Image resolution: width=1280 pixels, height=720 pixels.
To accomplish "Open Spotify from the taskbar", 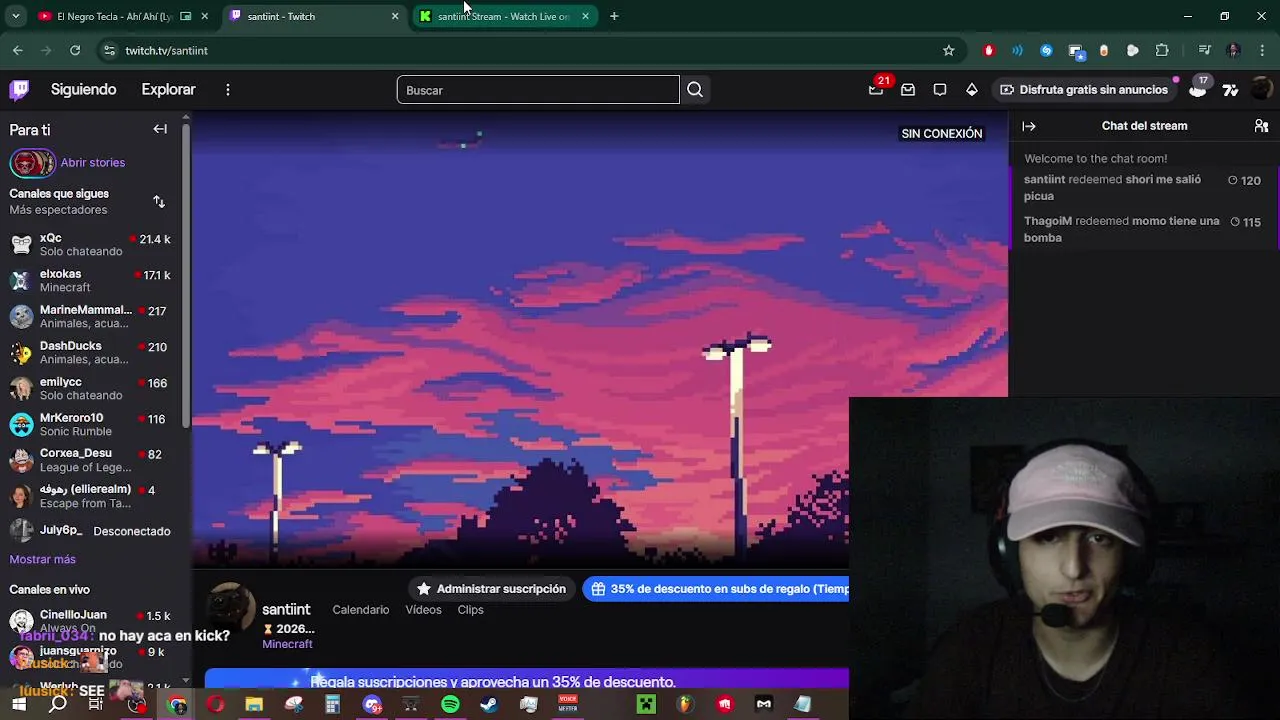I will pos(450,704).
